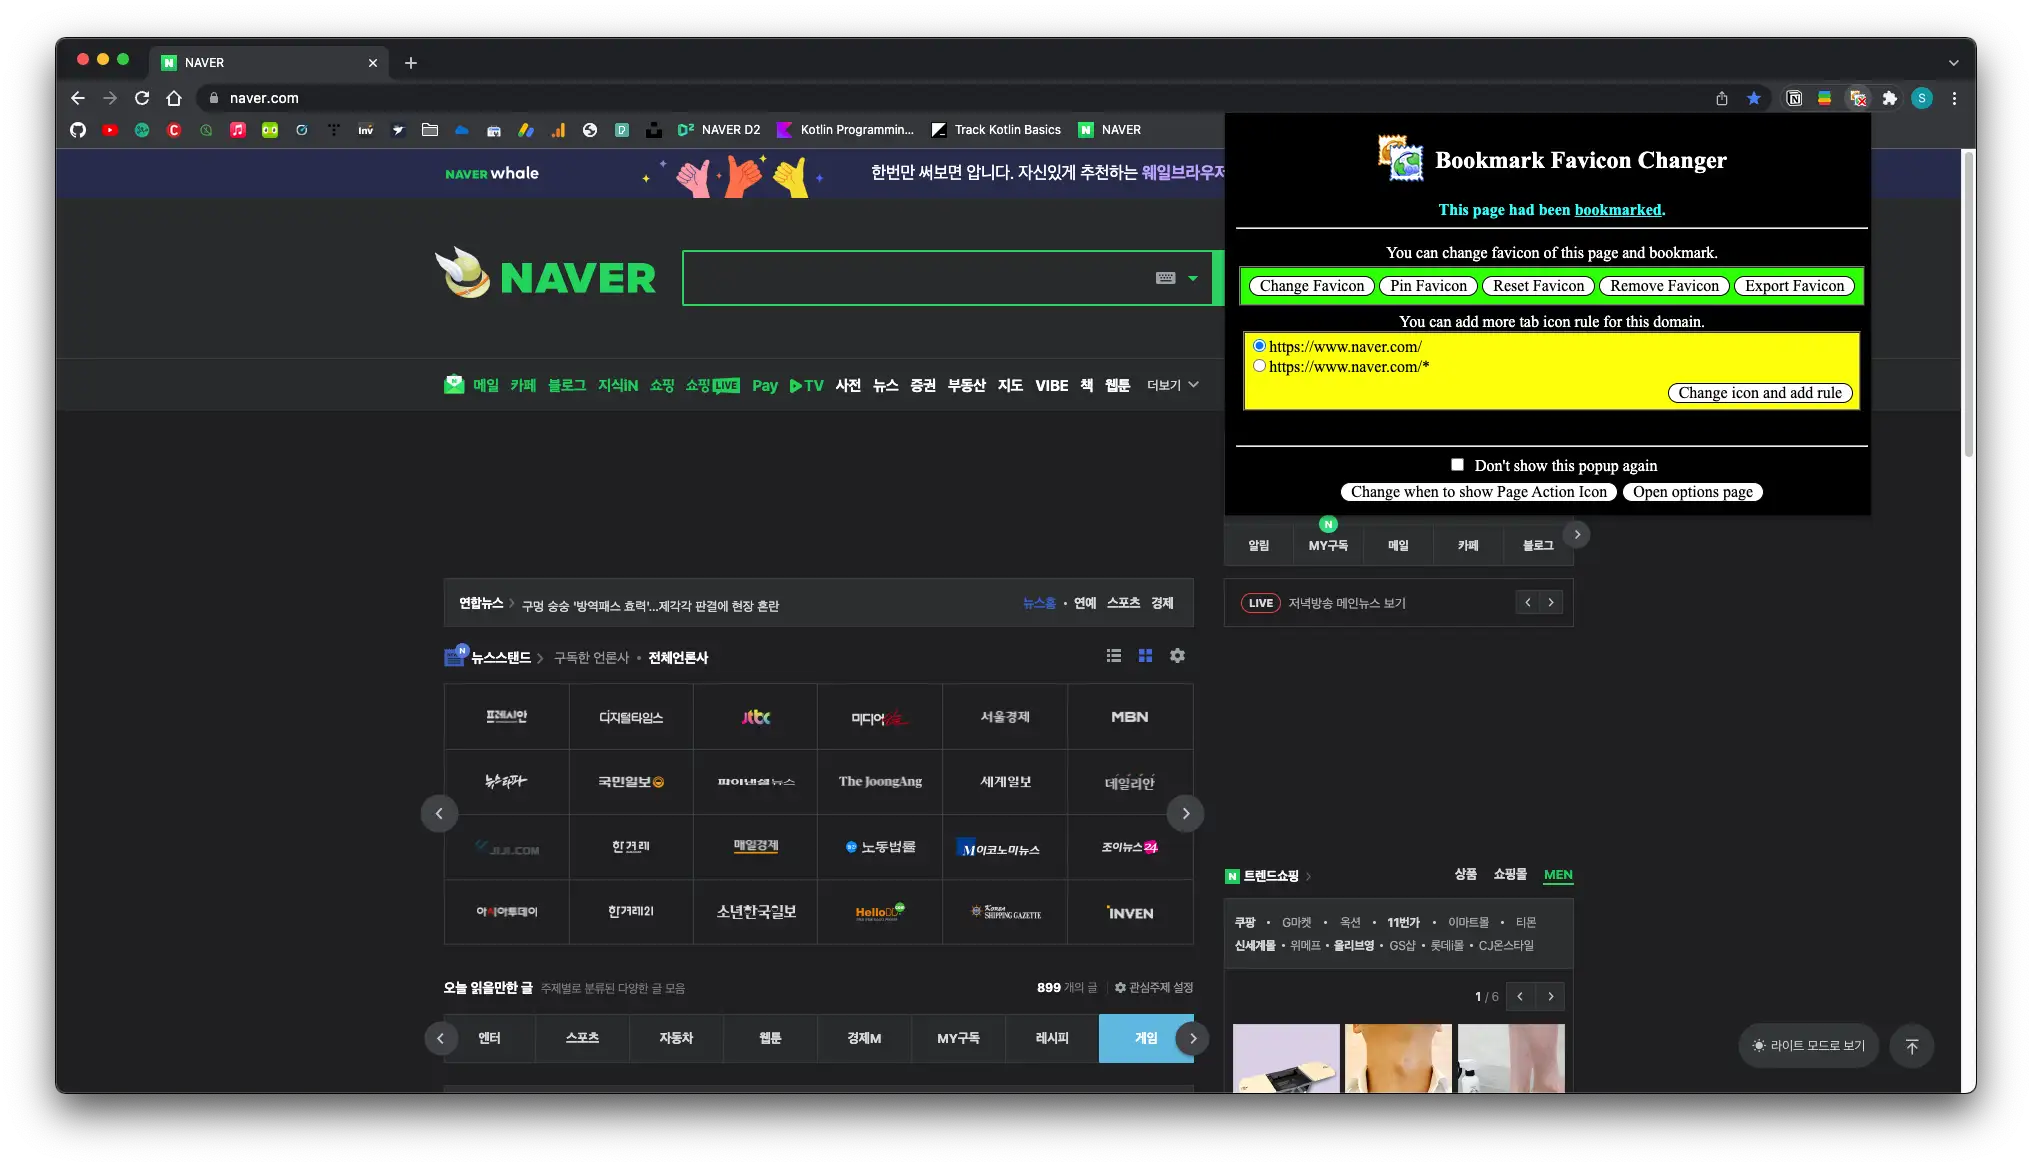The width and height of the screenshot is (2032, 1167).
Task: Click the GitHub bookmark icon
Action: [78, 130]
